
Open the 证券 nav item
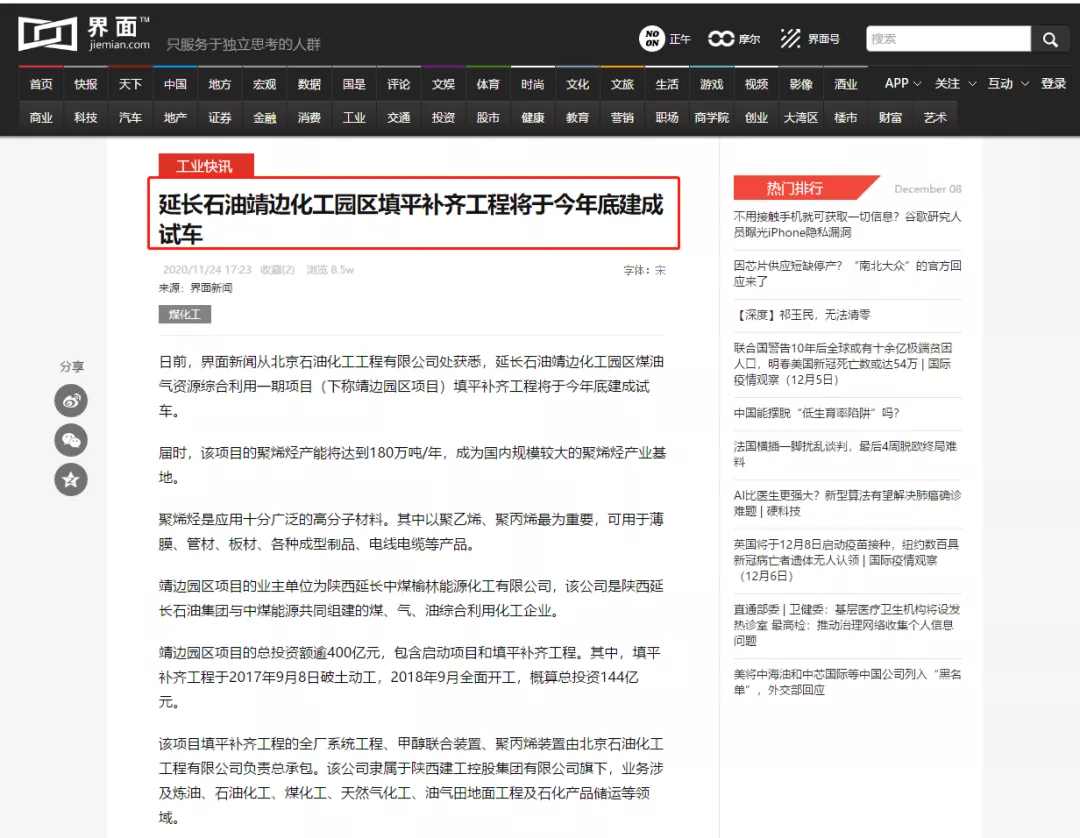(220, 118)
